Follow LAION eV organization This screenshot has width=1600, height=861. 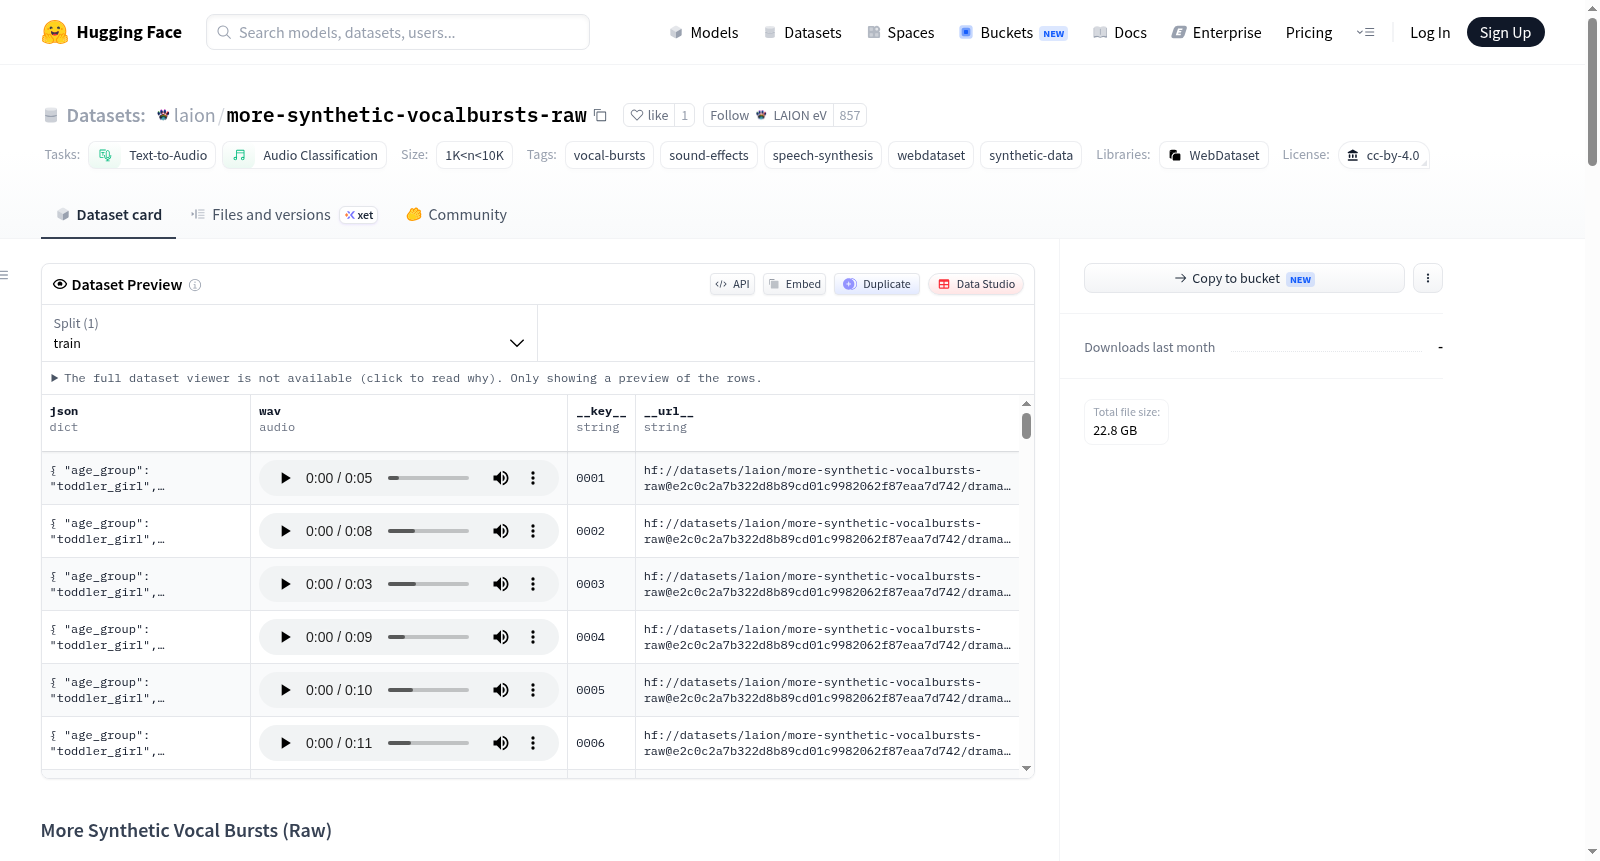pos(768,115)
